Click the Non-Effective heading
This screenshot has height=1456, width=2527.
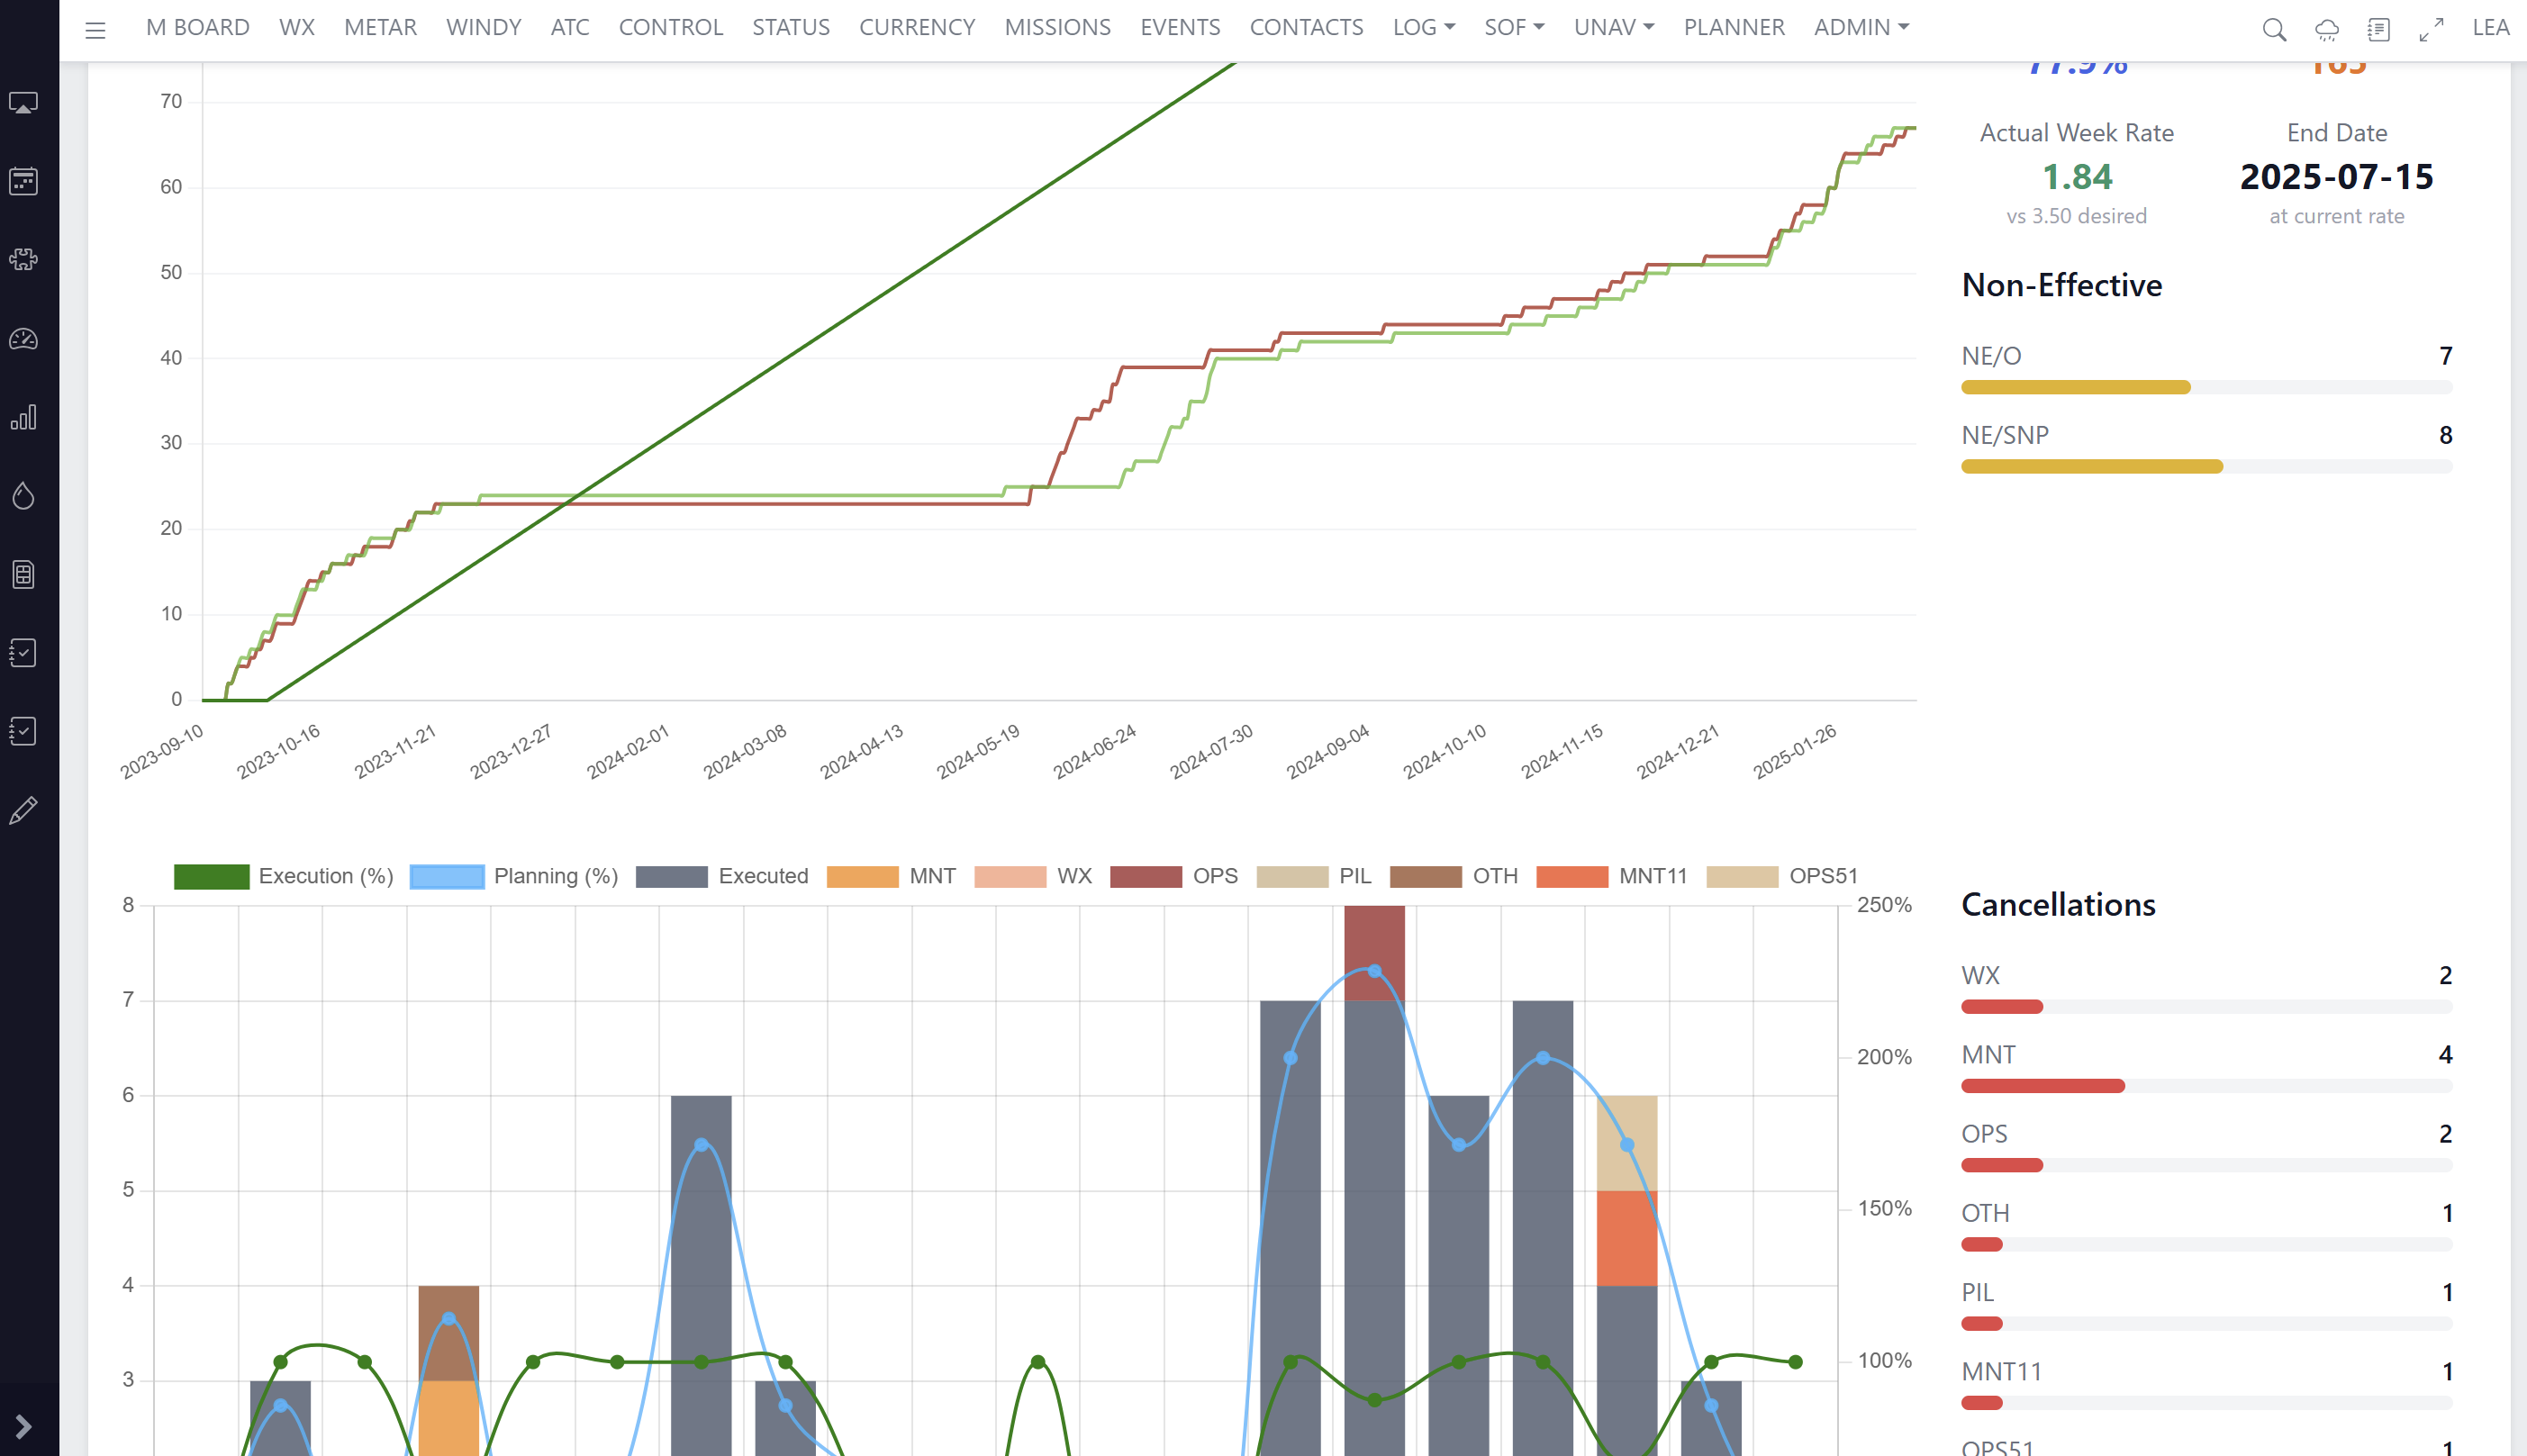pos(2062,285)
